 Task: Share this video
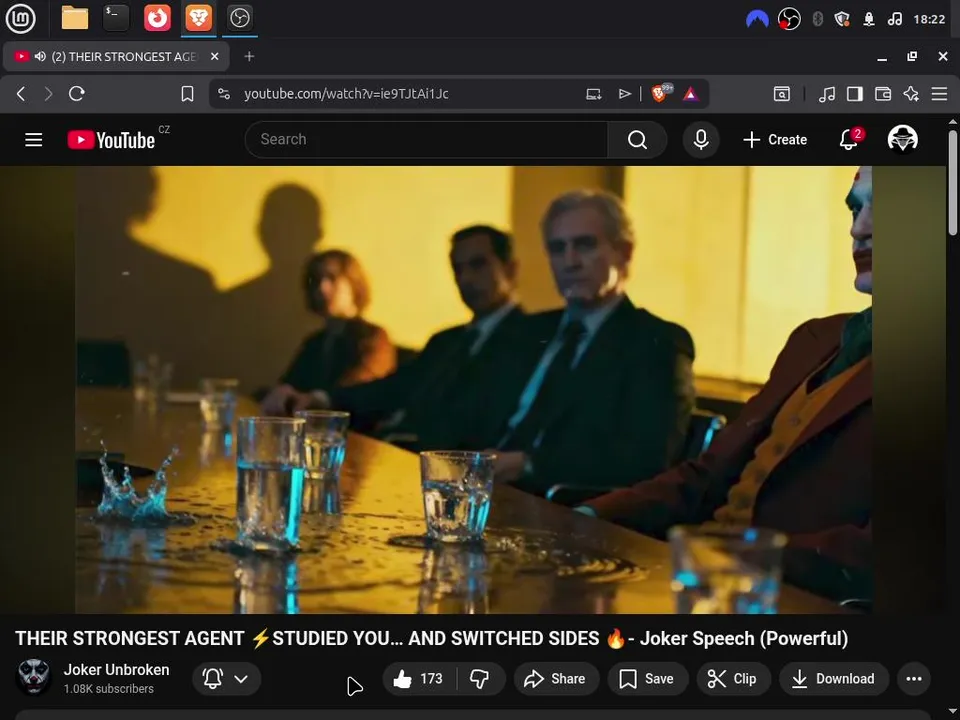pos(556,678)
